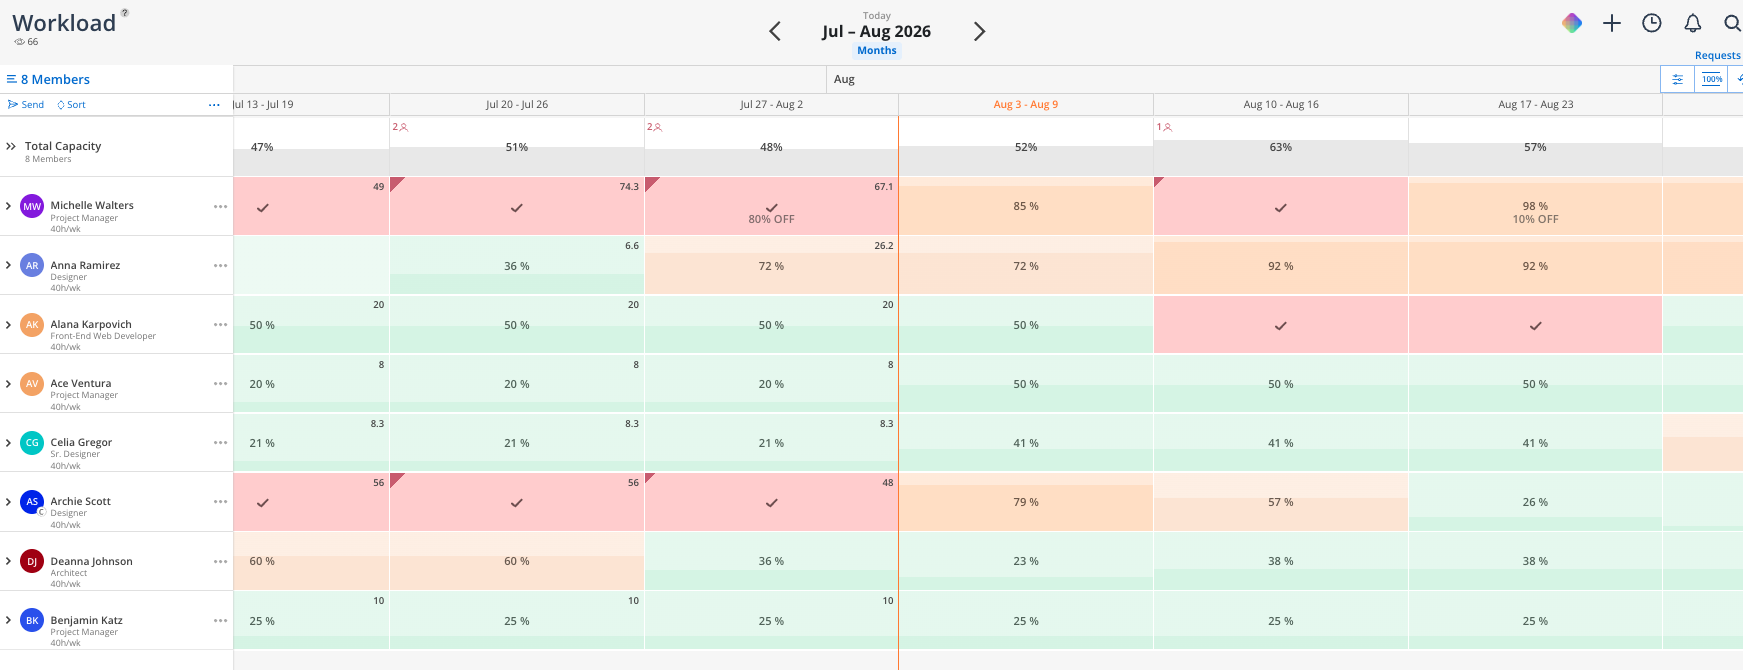The width and height of the screenshot is (1743, 670).
Task: Open the Requests link
Action: click(1718, 55)
